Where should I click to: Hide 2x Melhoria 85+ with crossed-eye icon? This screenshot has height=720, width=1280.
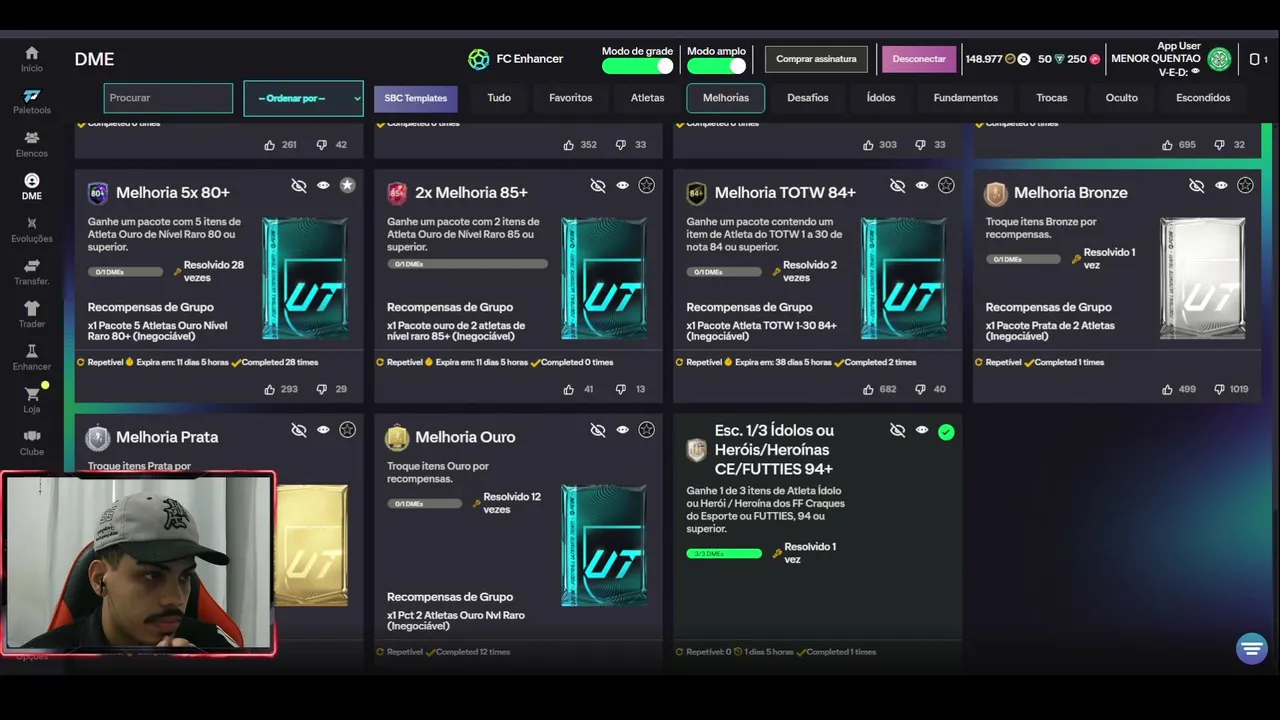pyautogui.click(x=597, y=186)
